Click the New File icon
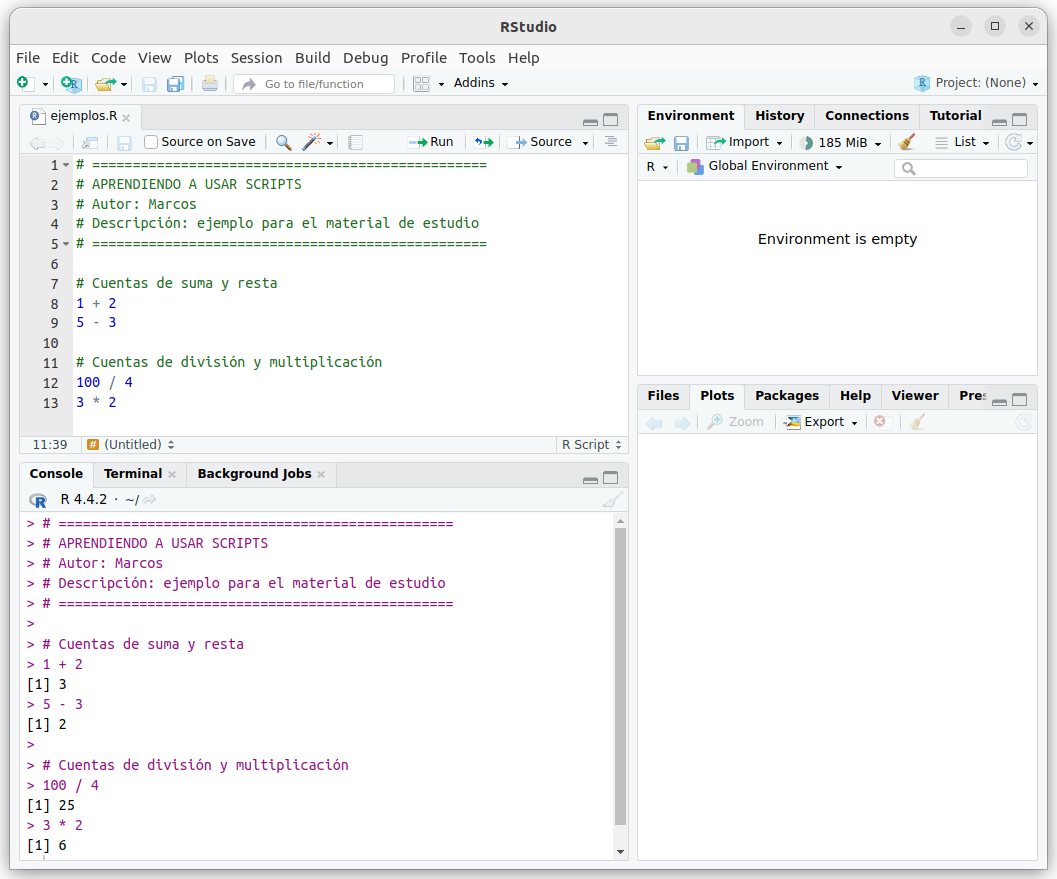 pyautogui.click(x=24, y=83)
